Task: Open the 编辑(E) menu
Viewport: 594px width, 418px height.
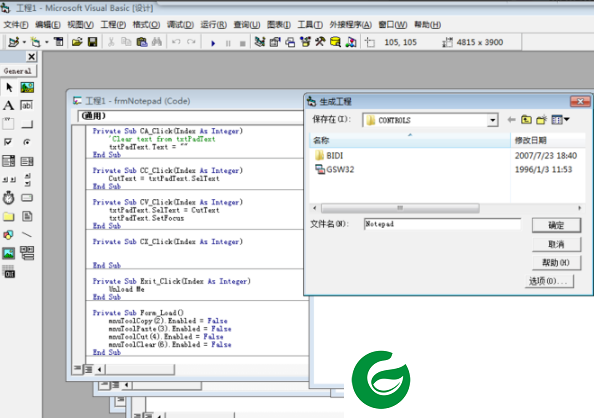Action: coord(48,25)
